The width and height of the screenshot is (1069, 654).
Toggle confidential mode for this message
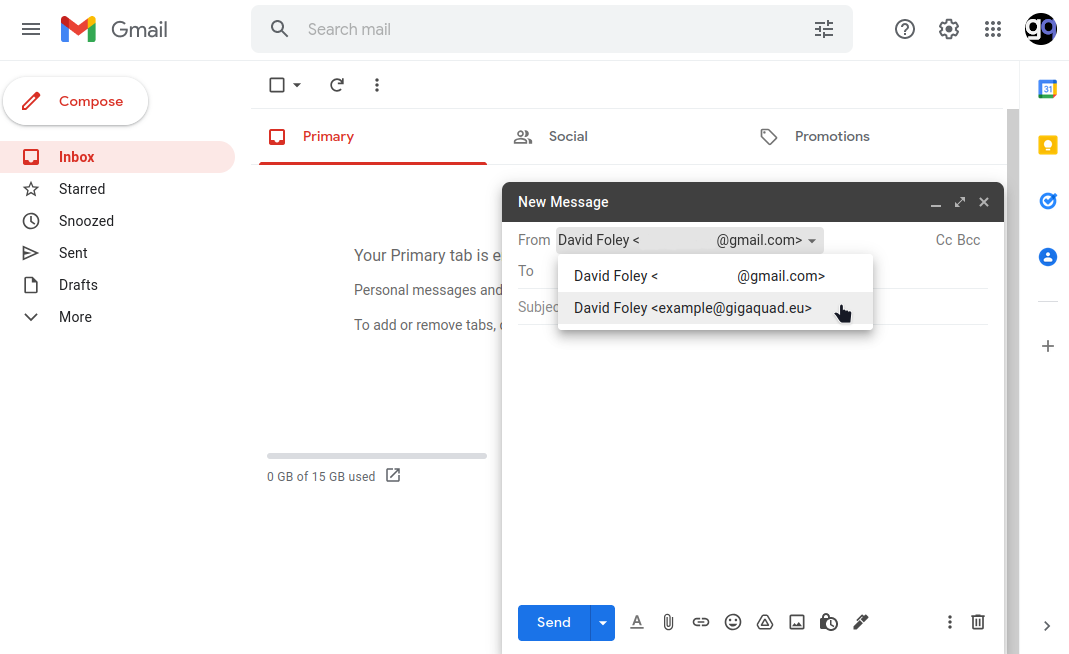[829, 622]
